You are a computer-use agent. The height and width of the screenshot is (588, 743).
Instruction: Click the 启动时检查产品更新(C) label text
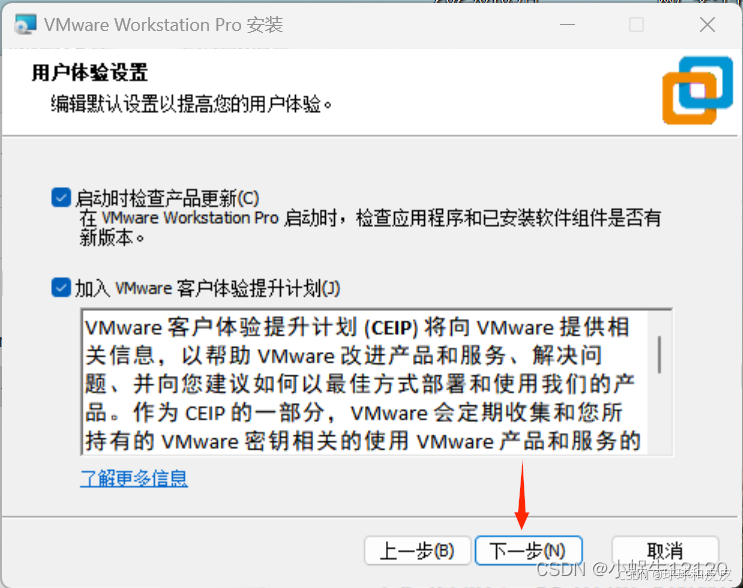point(167,198)
